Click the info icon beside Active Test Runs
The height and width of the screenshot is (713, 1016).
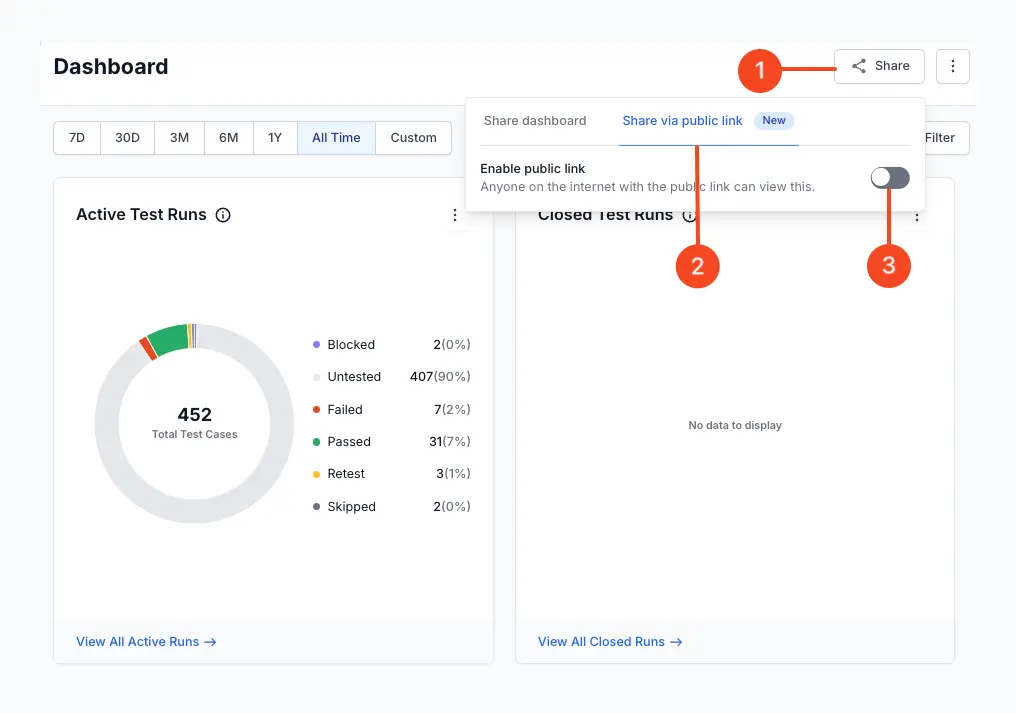[223, 215]
